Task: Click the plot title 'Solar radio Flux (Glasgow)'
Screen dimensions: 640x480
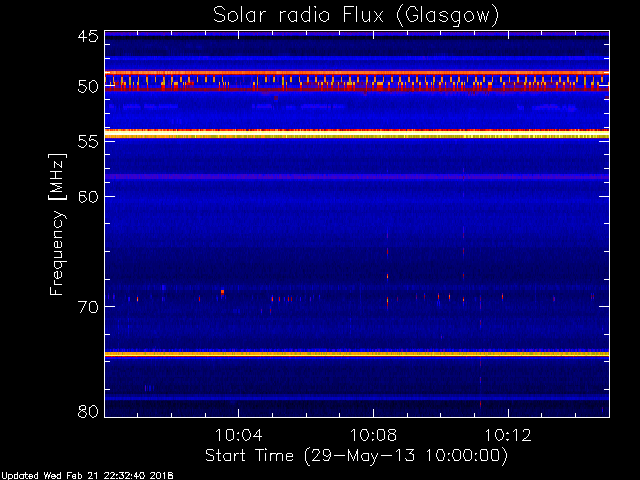Action: [356, 16]
